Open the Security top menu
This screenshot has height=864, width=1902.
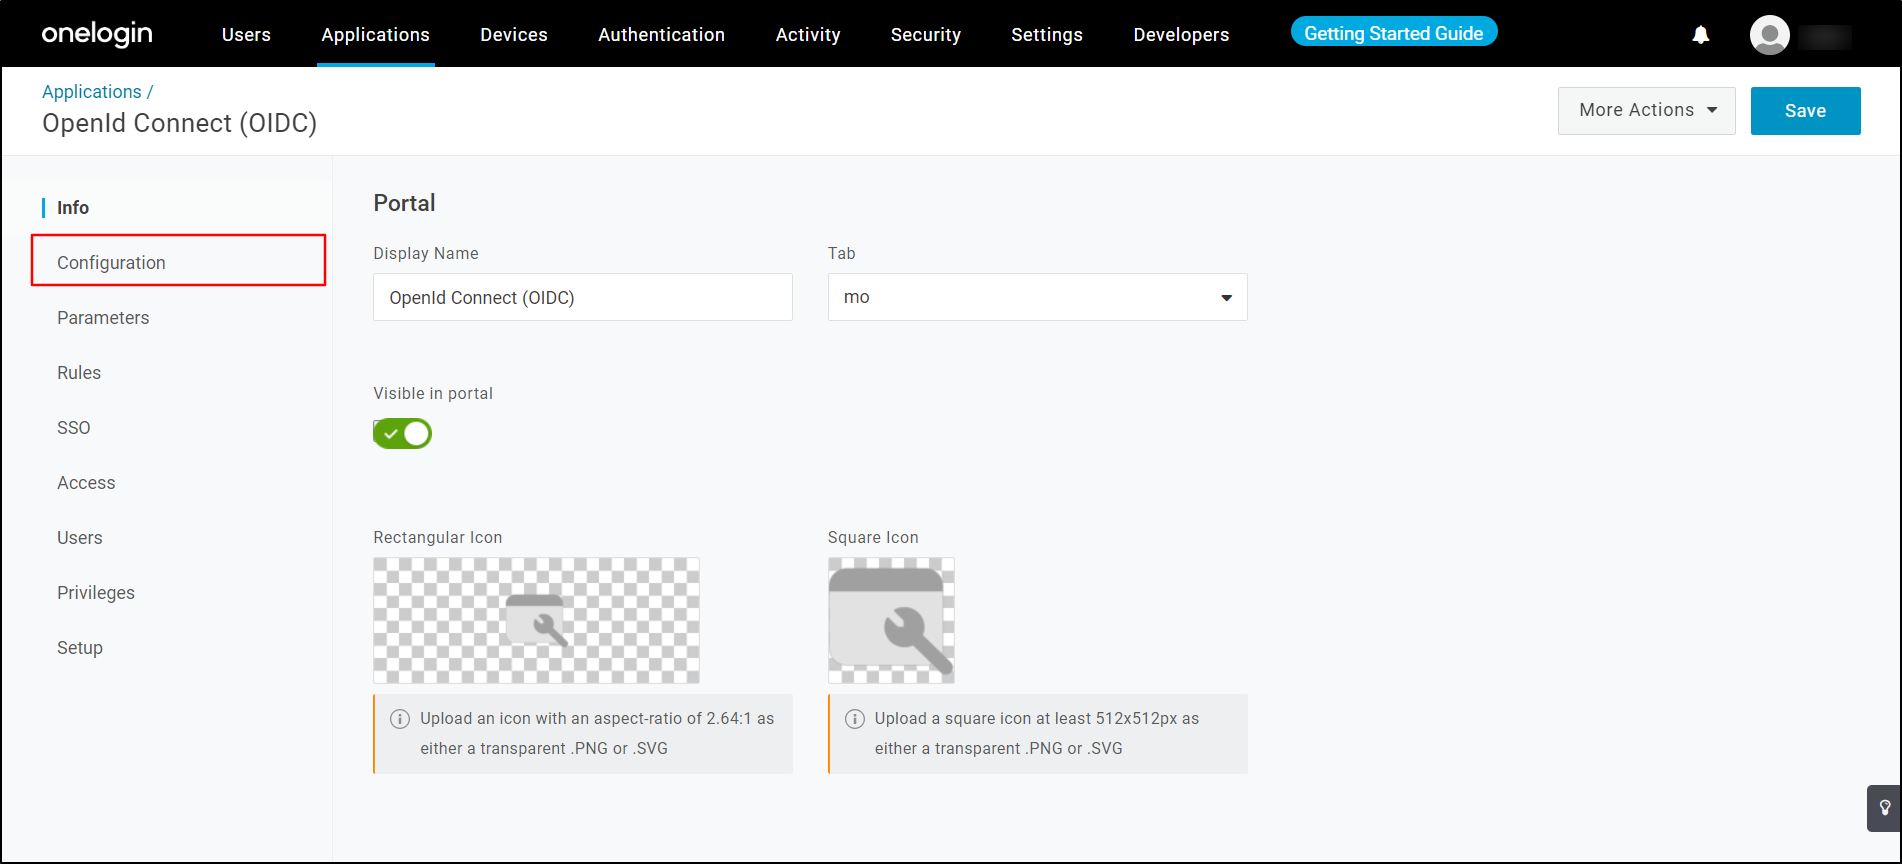pos(926,35)
